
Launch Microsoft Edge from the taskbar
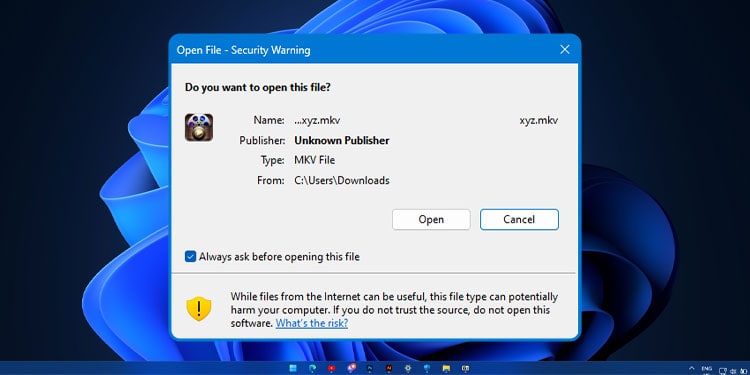pos(312,368)
